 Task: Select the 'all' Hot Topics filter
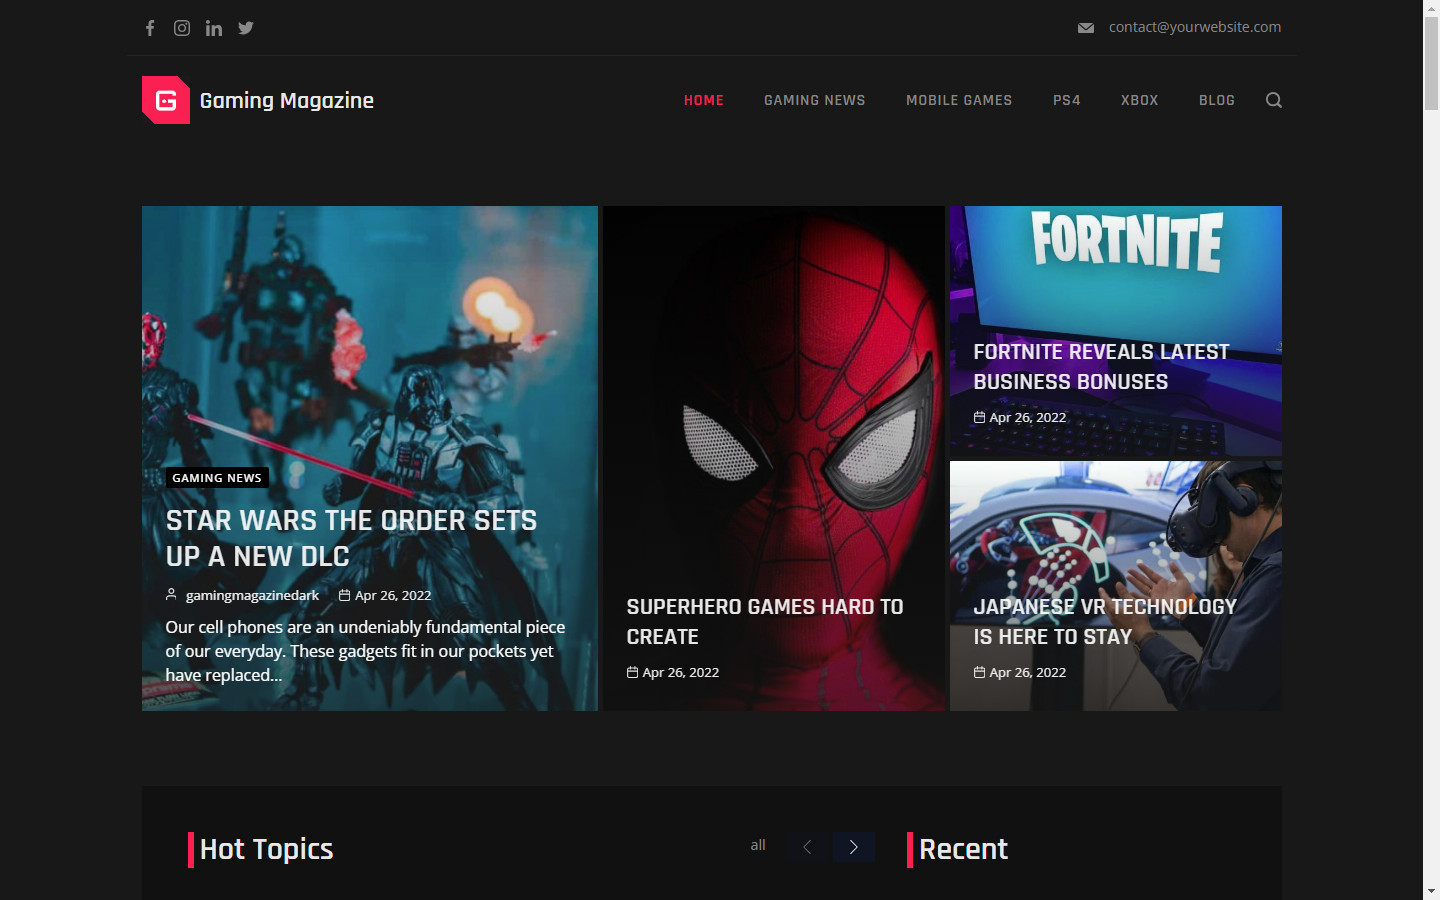[758, 845]
